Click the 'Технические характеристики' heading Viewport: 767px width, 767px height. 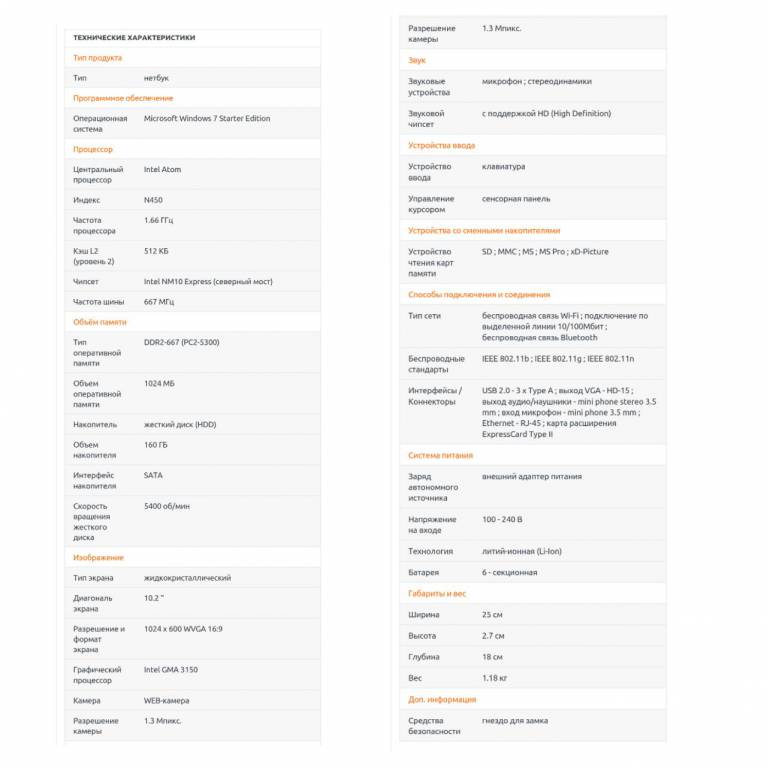tap(134, 38)
